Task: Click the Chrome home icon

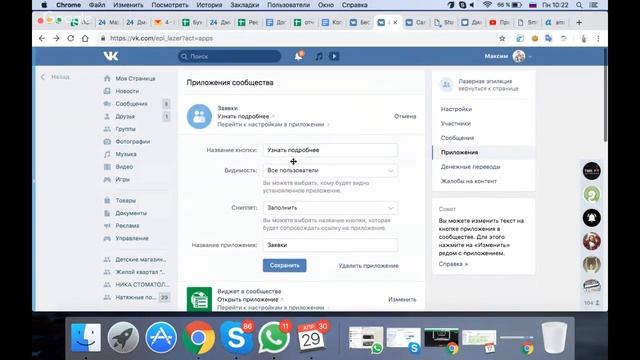Action: (85, 38)
